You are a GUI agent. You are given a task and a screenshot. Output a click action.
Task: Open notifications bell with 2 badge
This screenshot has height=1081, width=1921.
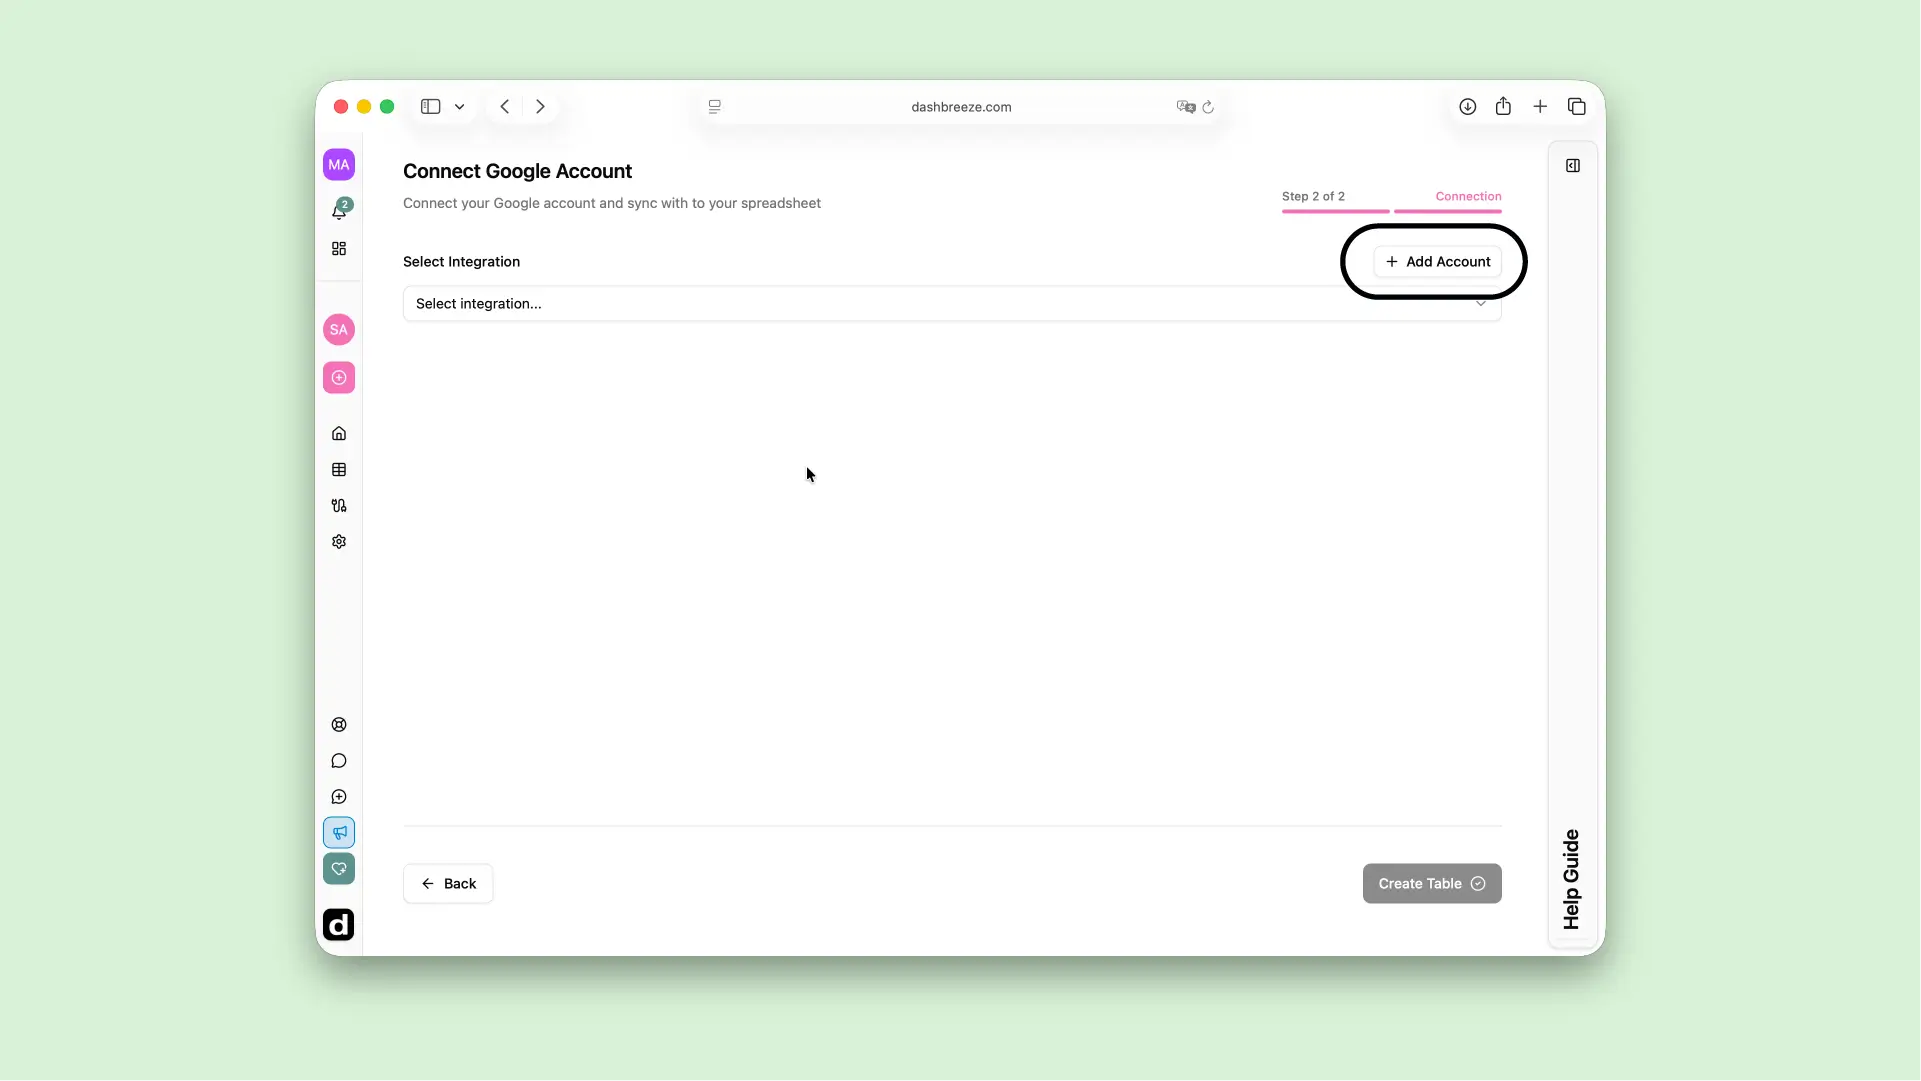[x=340, y=210]
